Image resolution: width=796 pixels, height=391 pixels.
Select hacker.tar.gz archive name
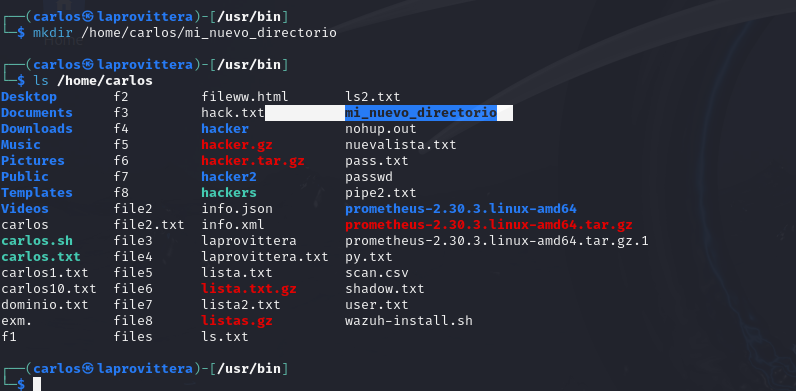tap(253, 161)
